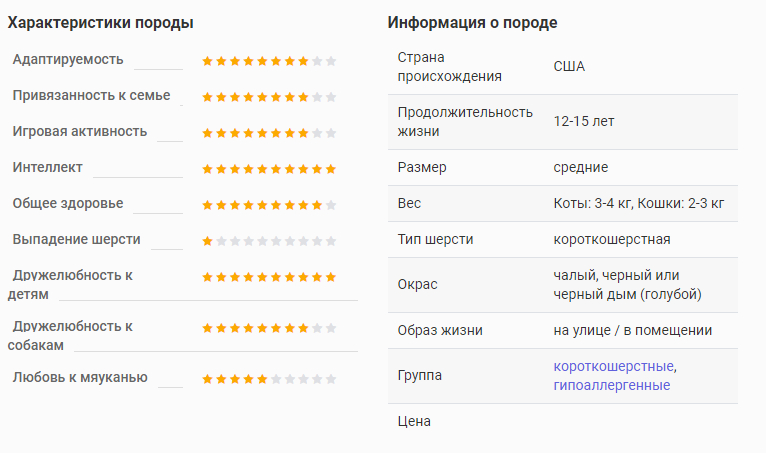Click the Вес row weight values
Screen dimensions: 766x453
pyautogui.click(x=638, y=203)
